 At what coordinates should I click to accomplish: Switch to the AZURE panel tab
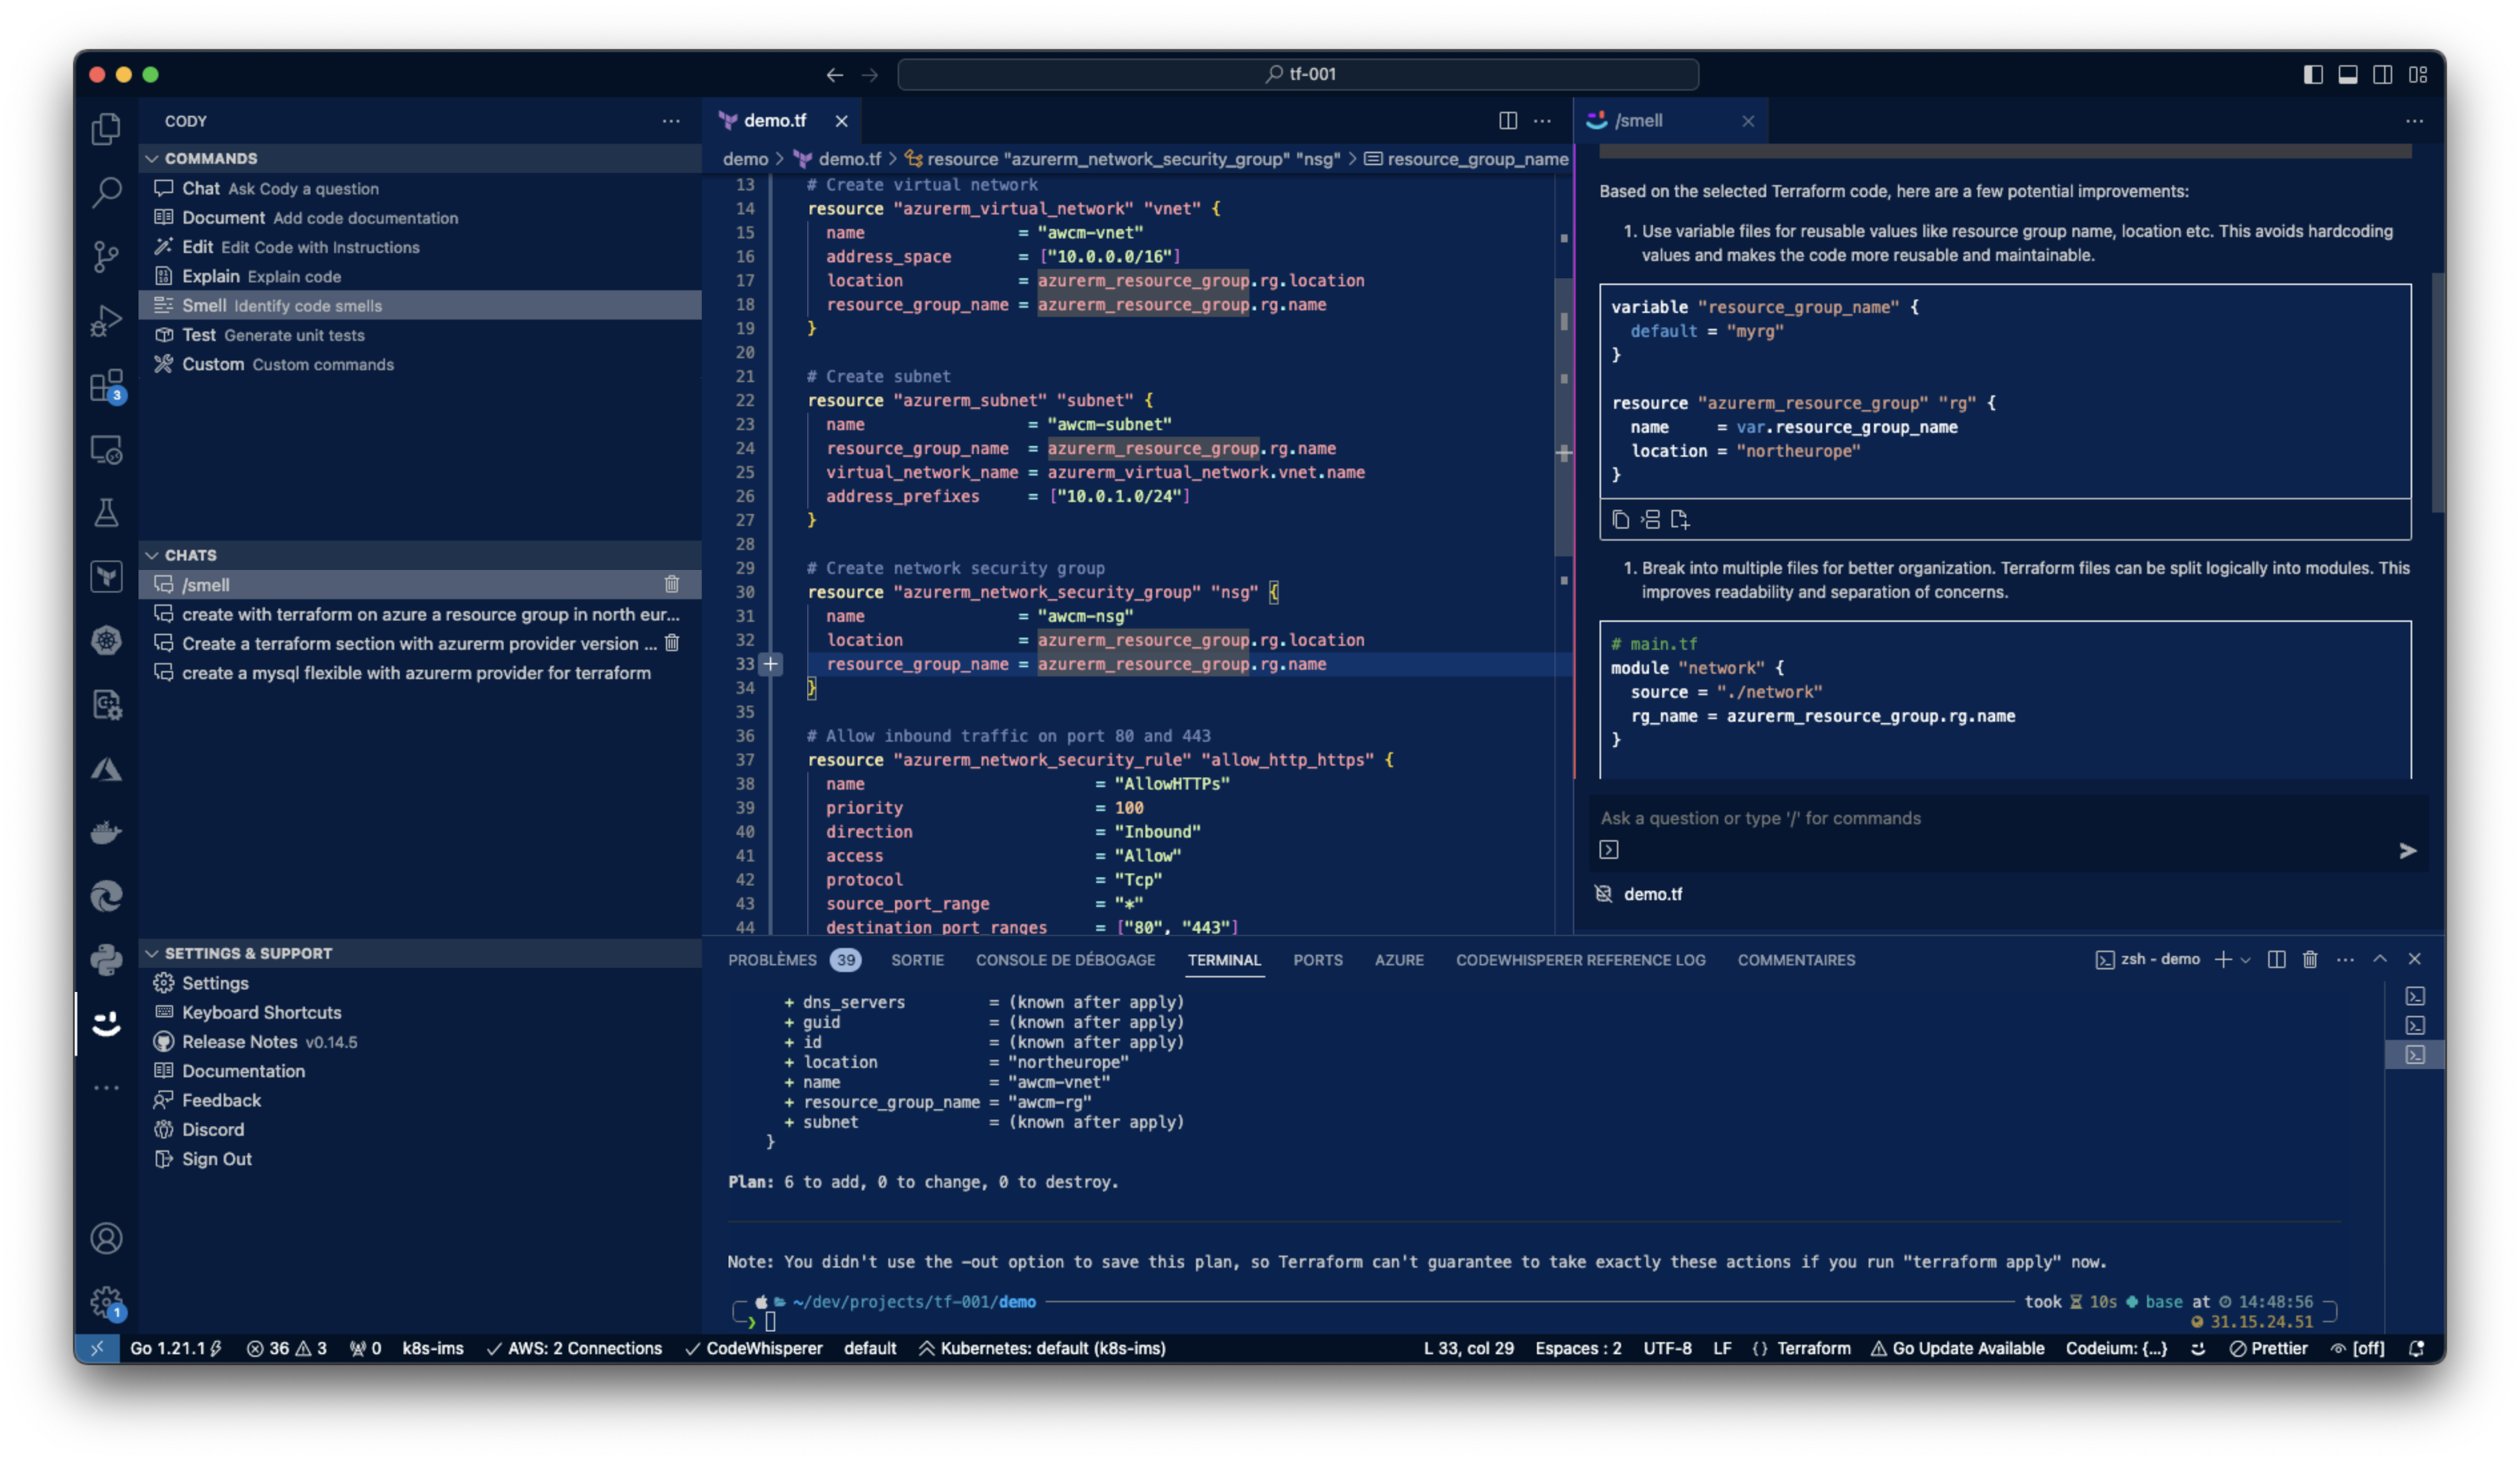(x=1399, y=960)
